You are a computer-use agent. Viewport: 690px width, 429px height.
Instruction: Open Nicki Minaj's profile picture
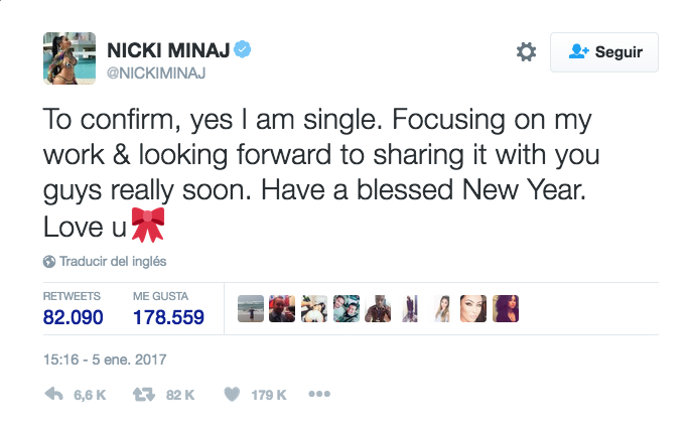point(68,57)
